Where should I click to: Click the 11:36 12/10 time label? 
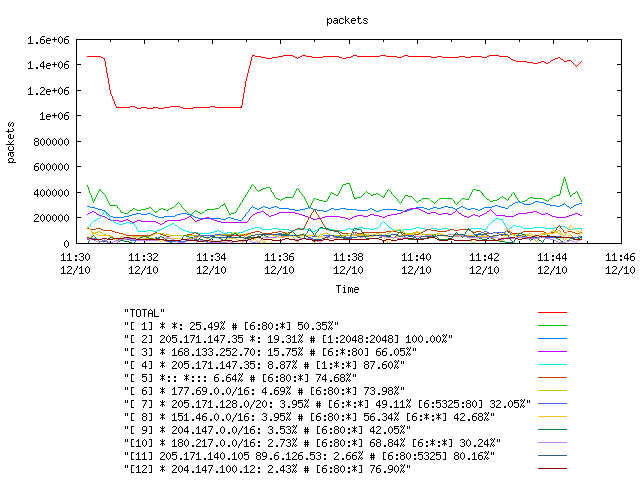[279, 264]
